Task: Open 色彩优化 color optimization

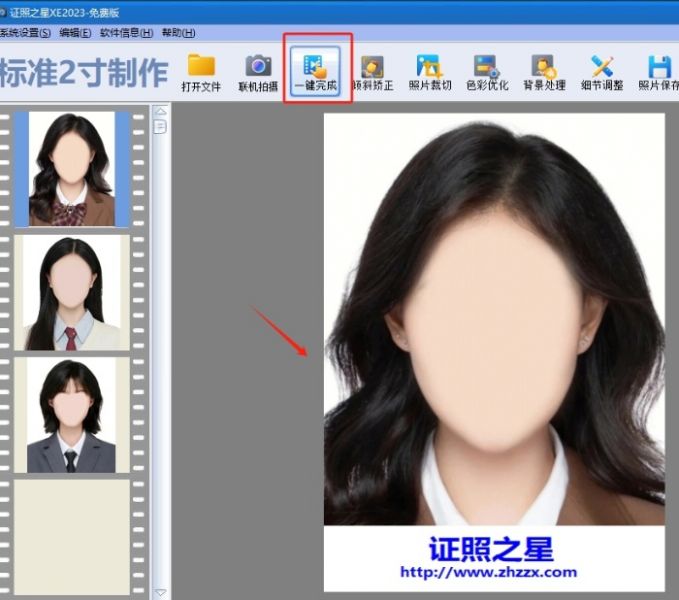Action: click(x=487, y=73)
